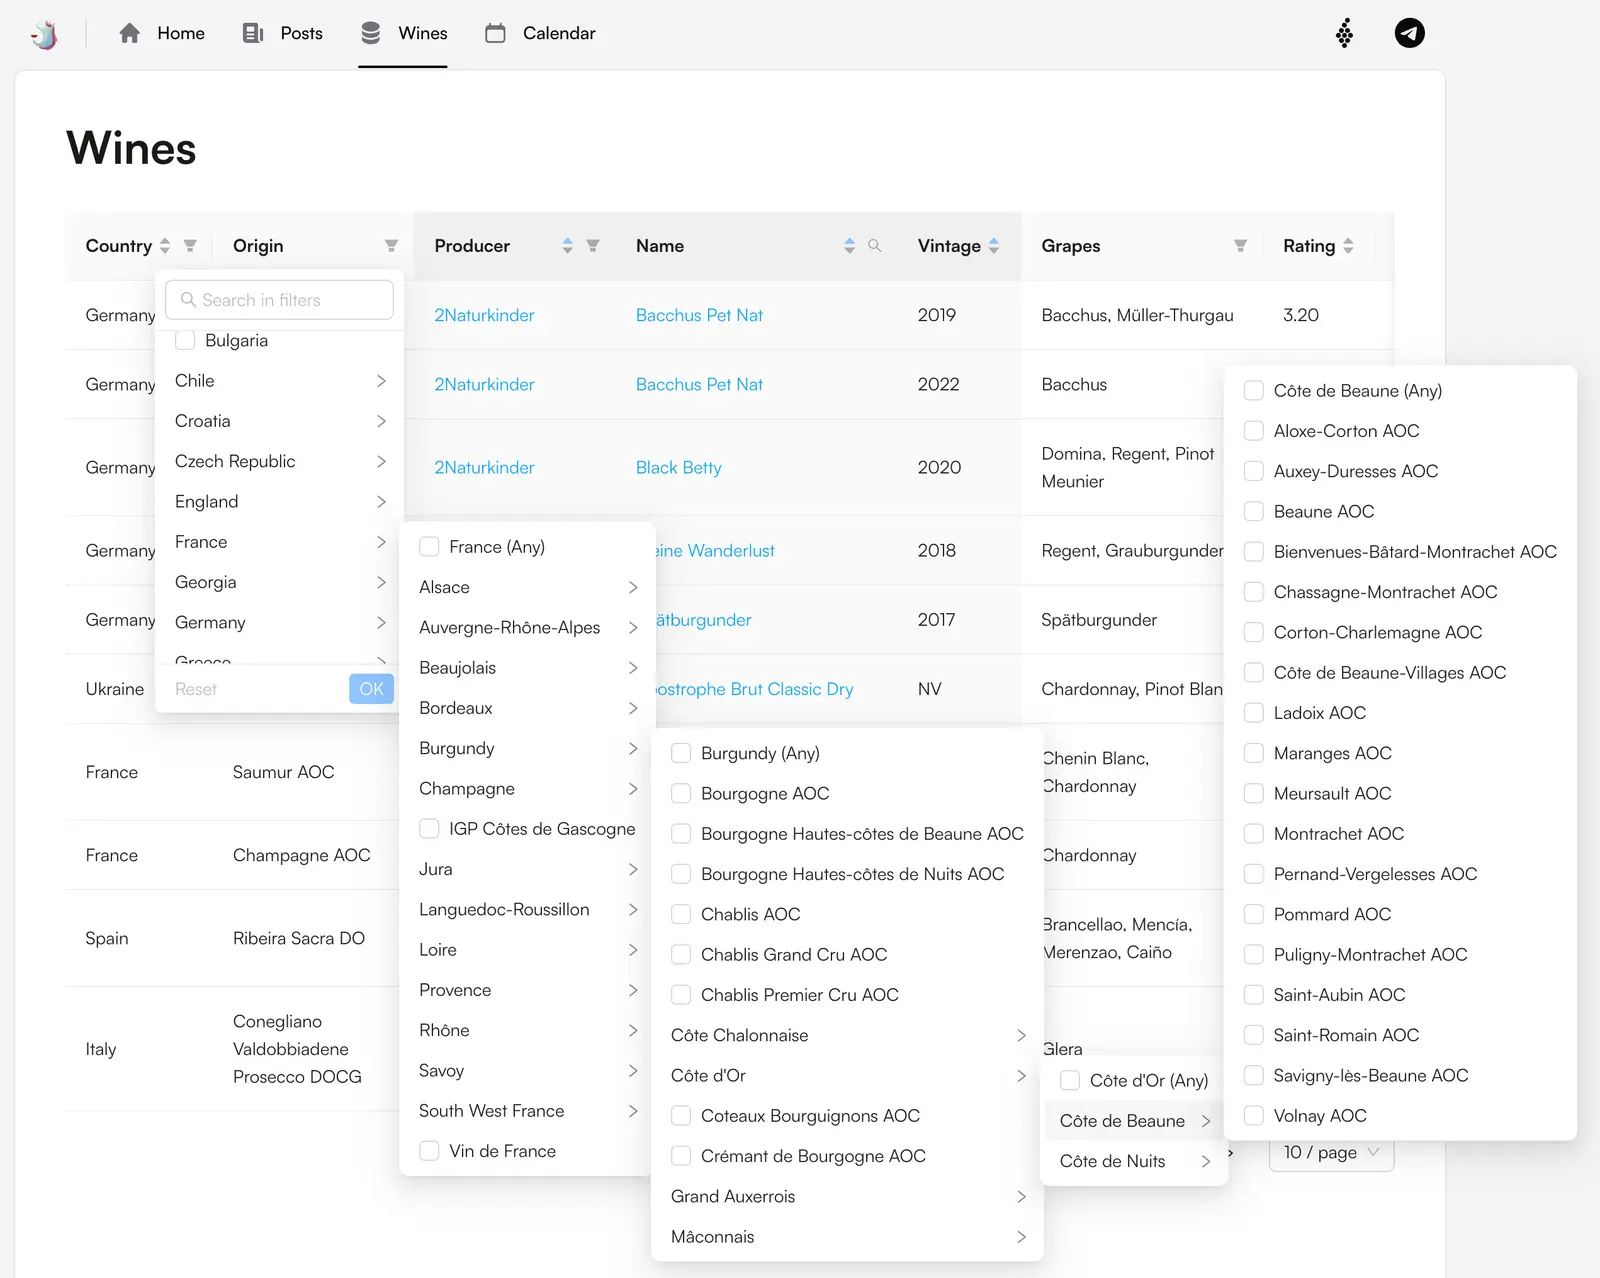Enable the Chablis Grand Cru AOC checkbox
1600x1278 pixels.
click(x=681, y=955)
